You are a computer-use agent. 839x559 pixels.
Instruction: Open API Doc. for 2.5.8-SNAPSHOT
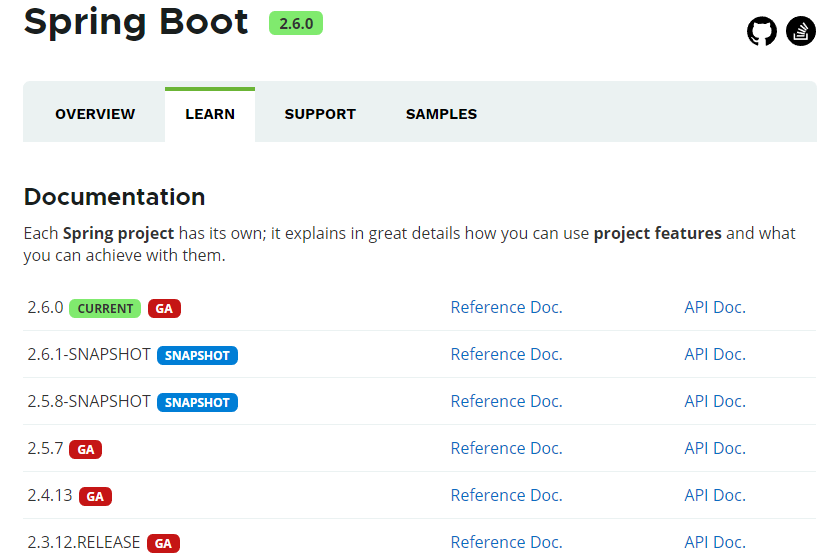coord(715,402)
